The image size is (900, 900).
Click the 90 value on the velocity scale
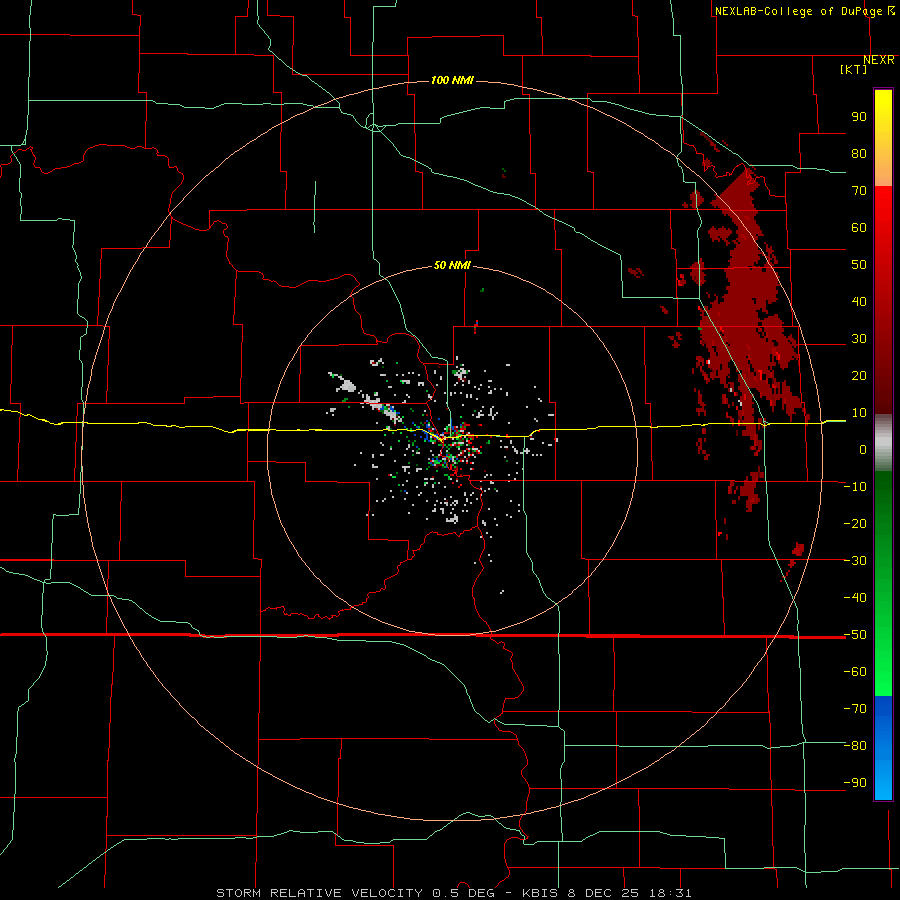pyautogui.click(x=859, y=117)
